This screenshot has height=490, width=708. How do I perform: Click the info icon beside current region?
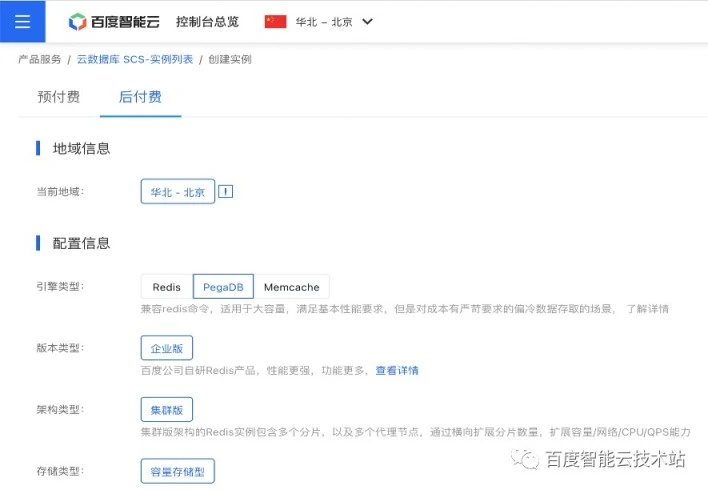click(x=225, y=191)
